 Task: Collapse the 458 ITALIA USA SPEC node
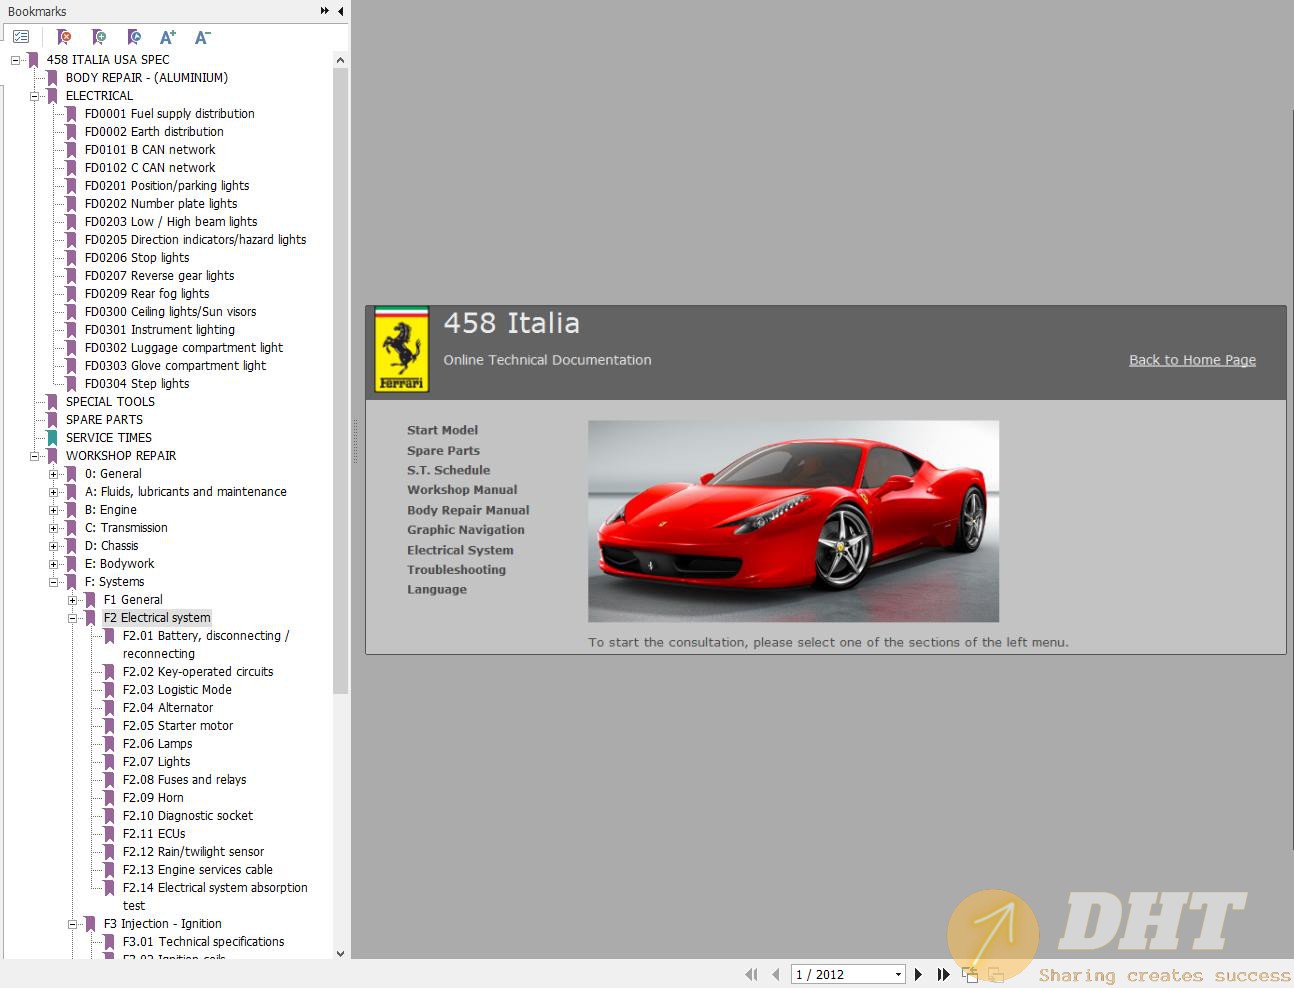15,60
